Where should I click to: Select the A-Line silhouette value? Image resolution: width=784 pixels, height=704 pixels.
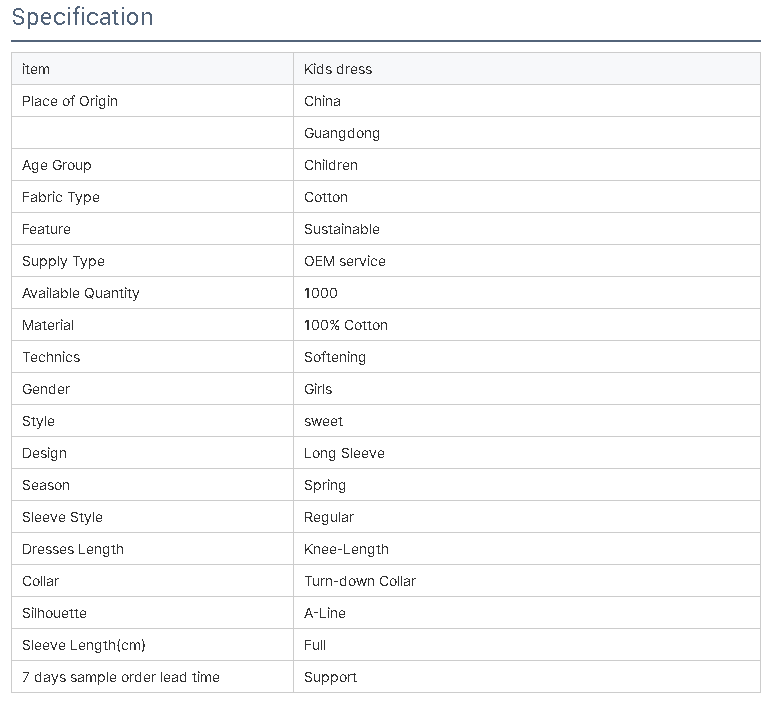325,613
